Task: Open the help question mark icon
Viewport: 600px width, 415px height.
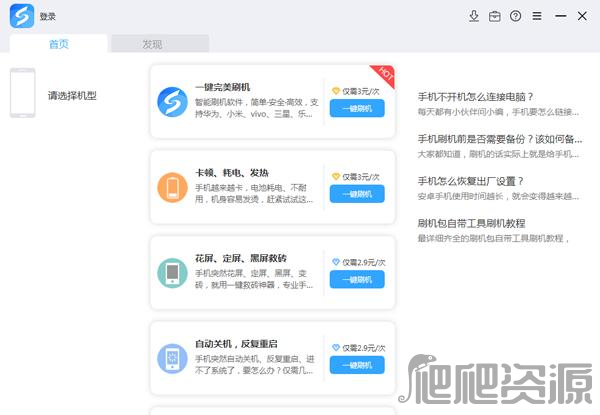Action: tap(515, 16)
